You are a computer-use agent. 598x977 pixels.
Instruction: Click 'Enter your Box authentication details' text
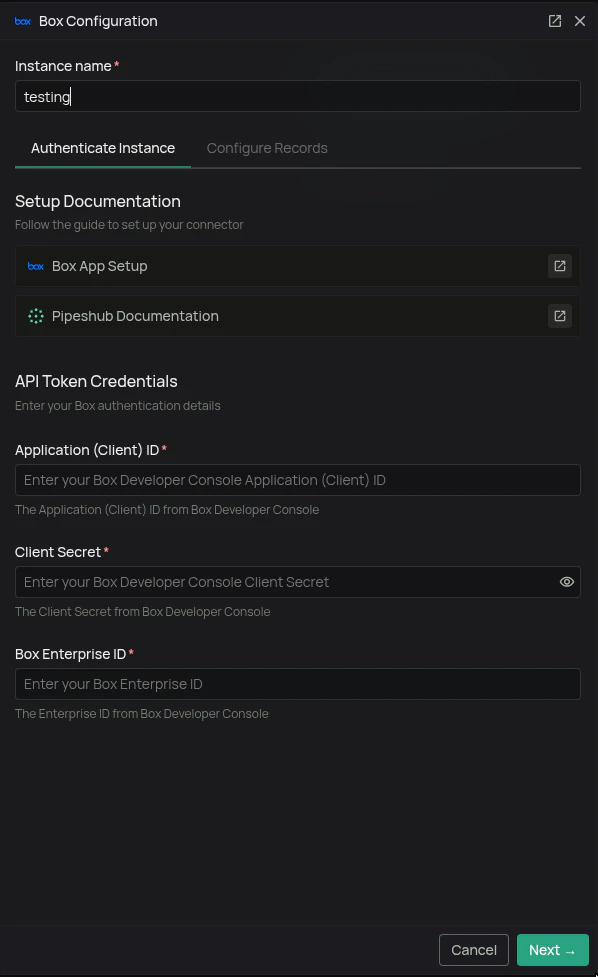[x=118, y=406]
